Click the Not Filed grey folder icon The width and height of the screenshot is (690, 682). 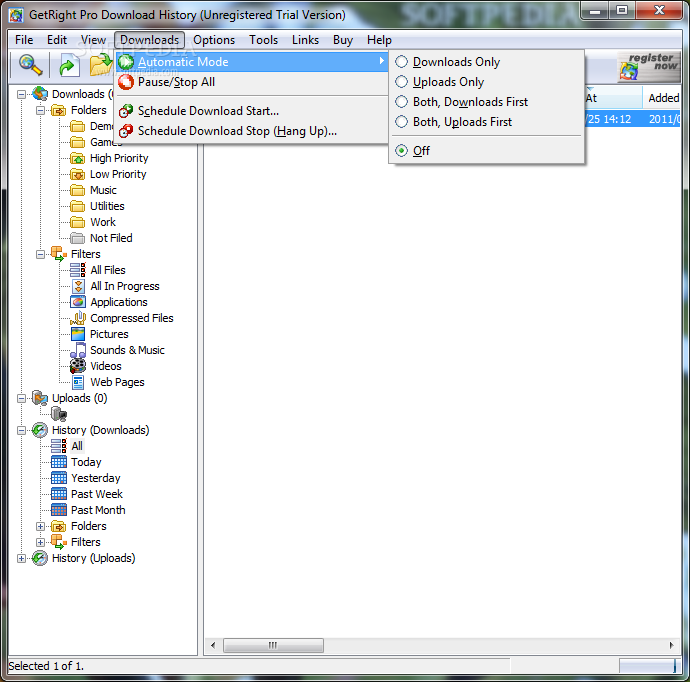(77, 238)
